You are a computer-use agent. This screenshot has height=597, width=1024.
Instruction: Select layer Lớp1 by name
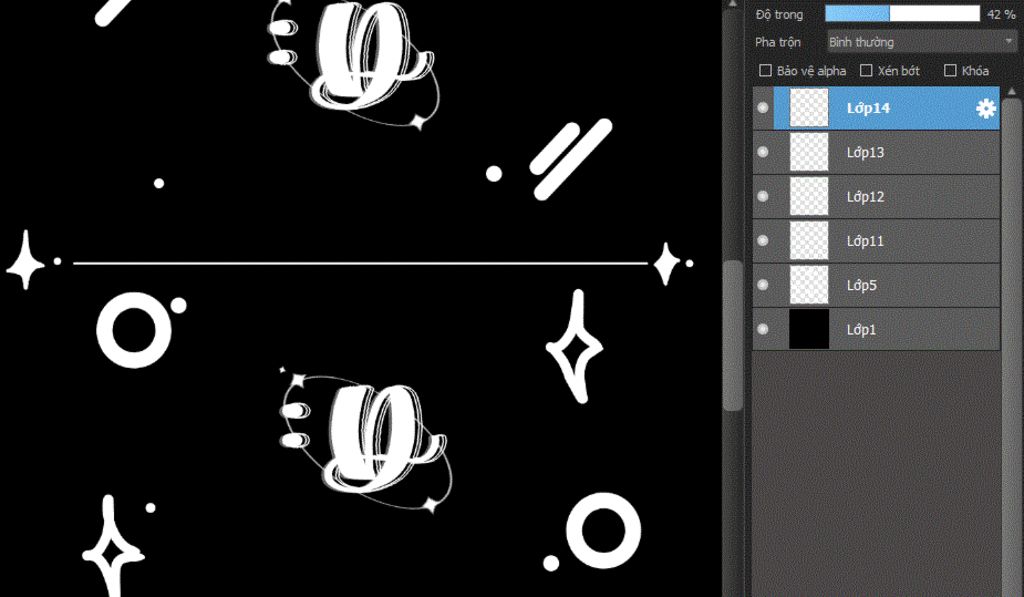coord(861,331)
